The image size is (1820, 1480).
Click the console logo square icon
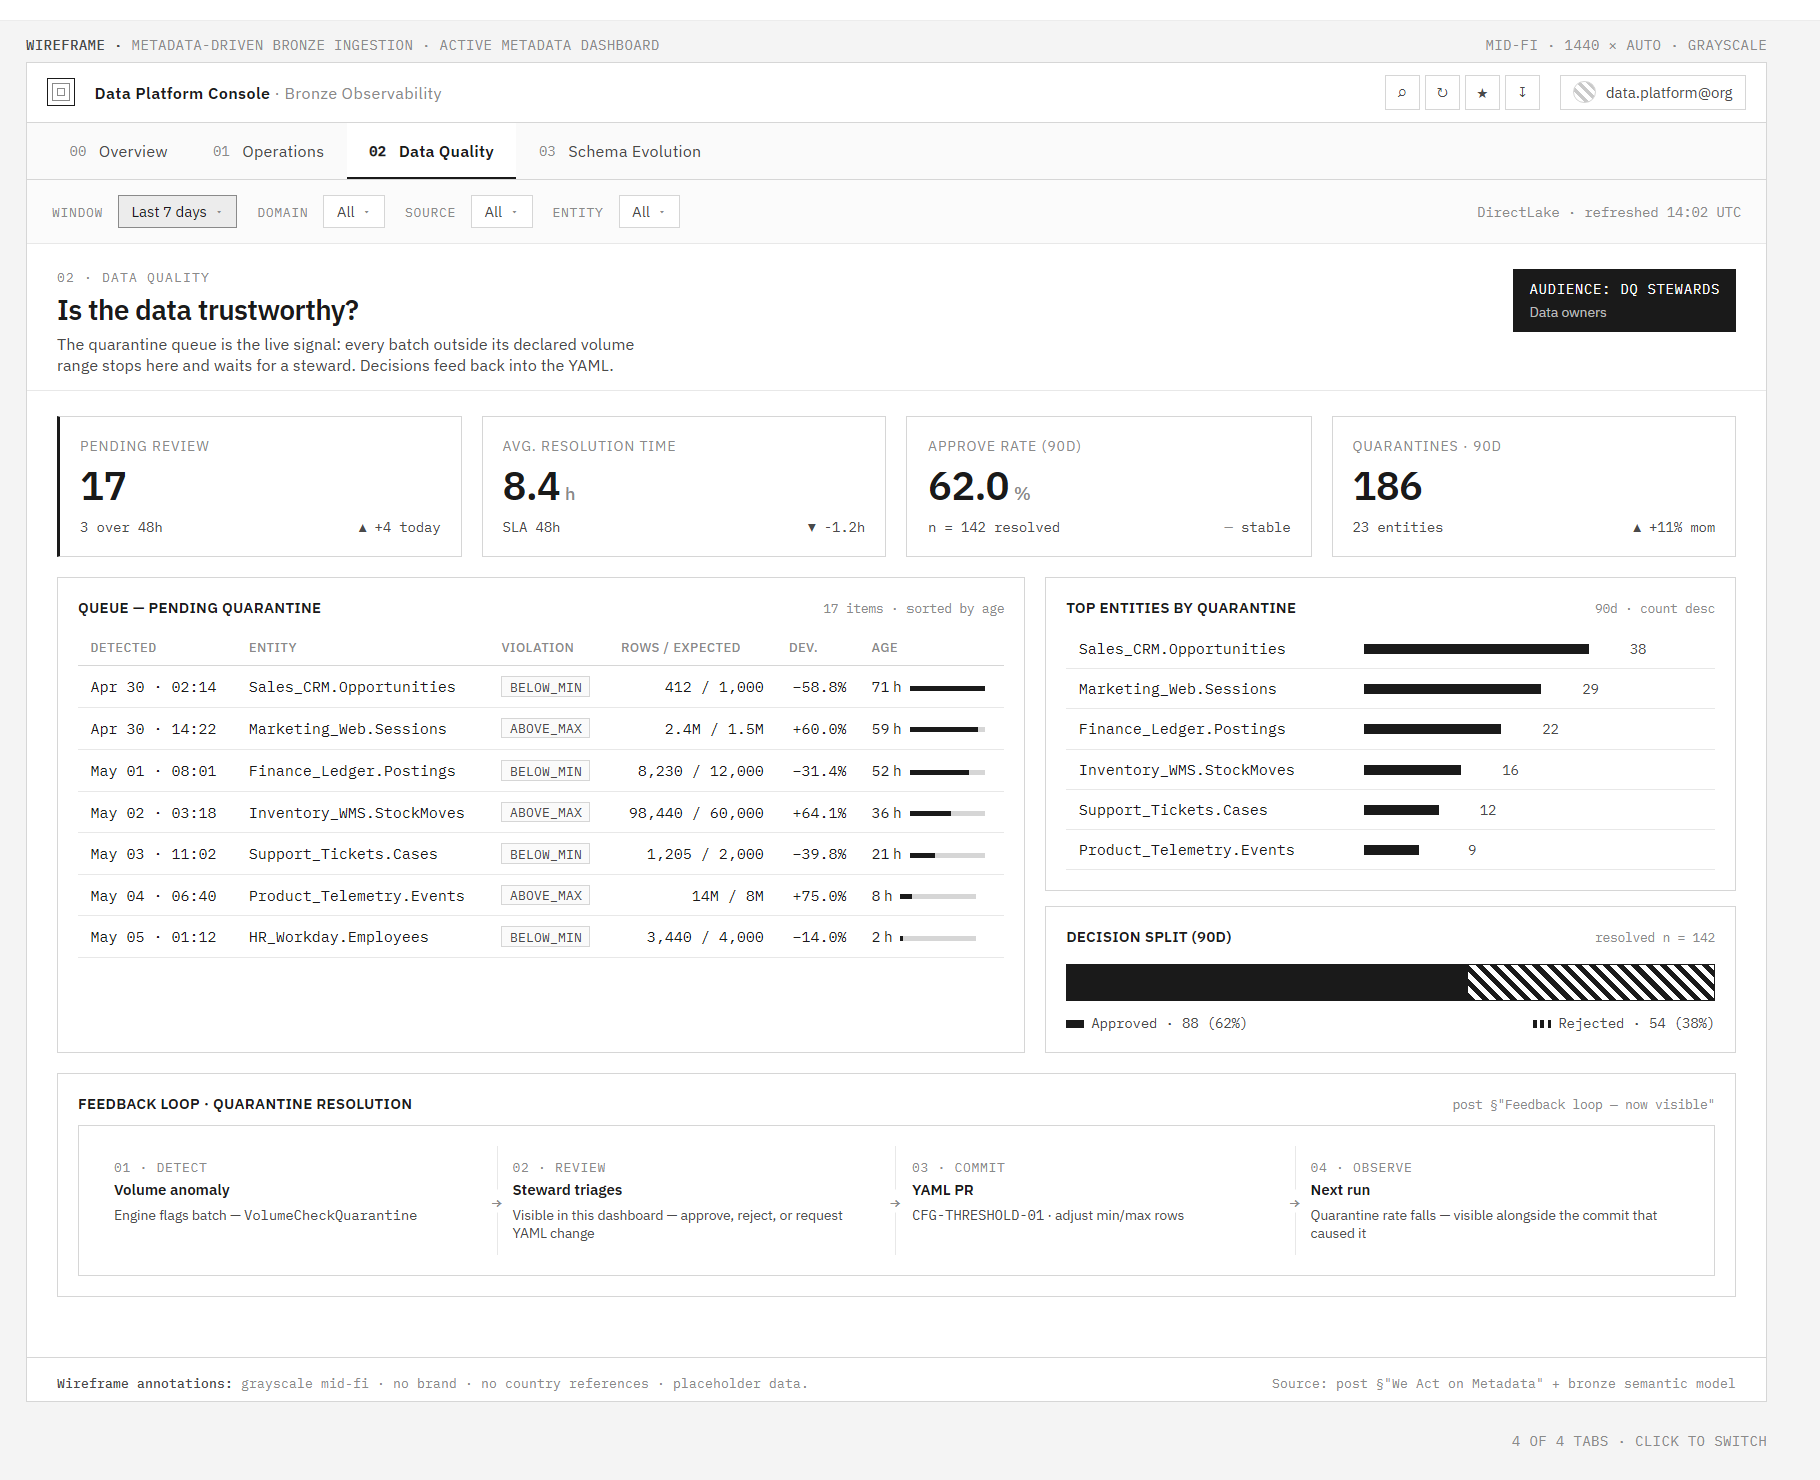[x=61, y=92]
